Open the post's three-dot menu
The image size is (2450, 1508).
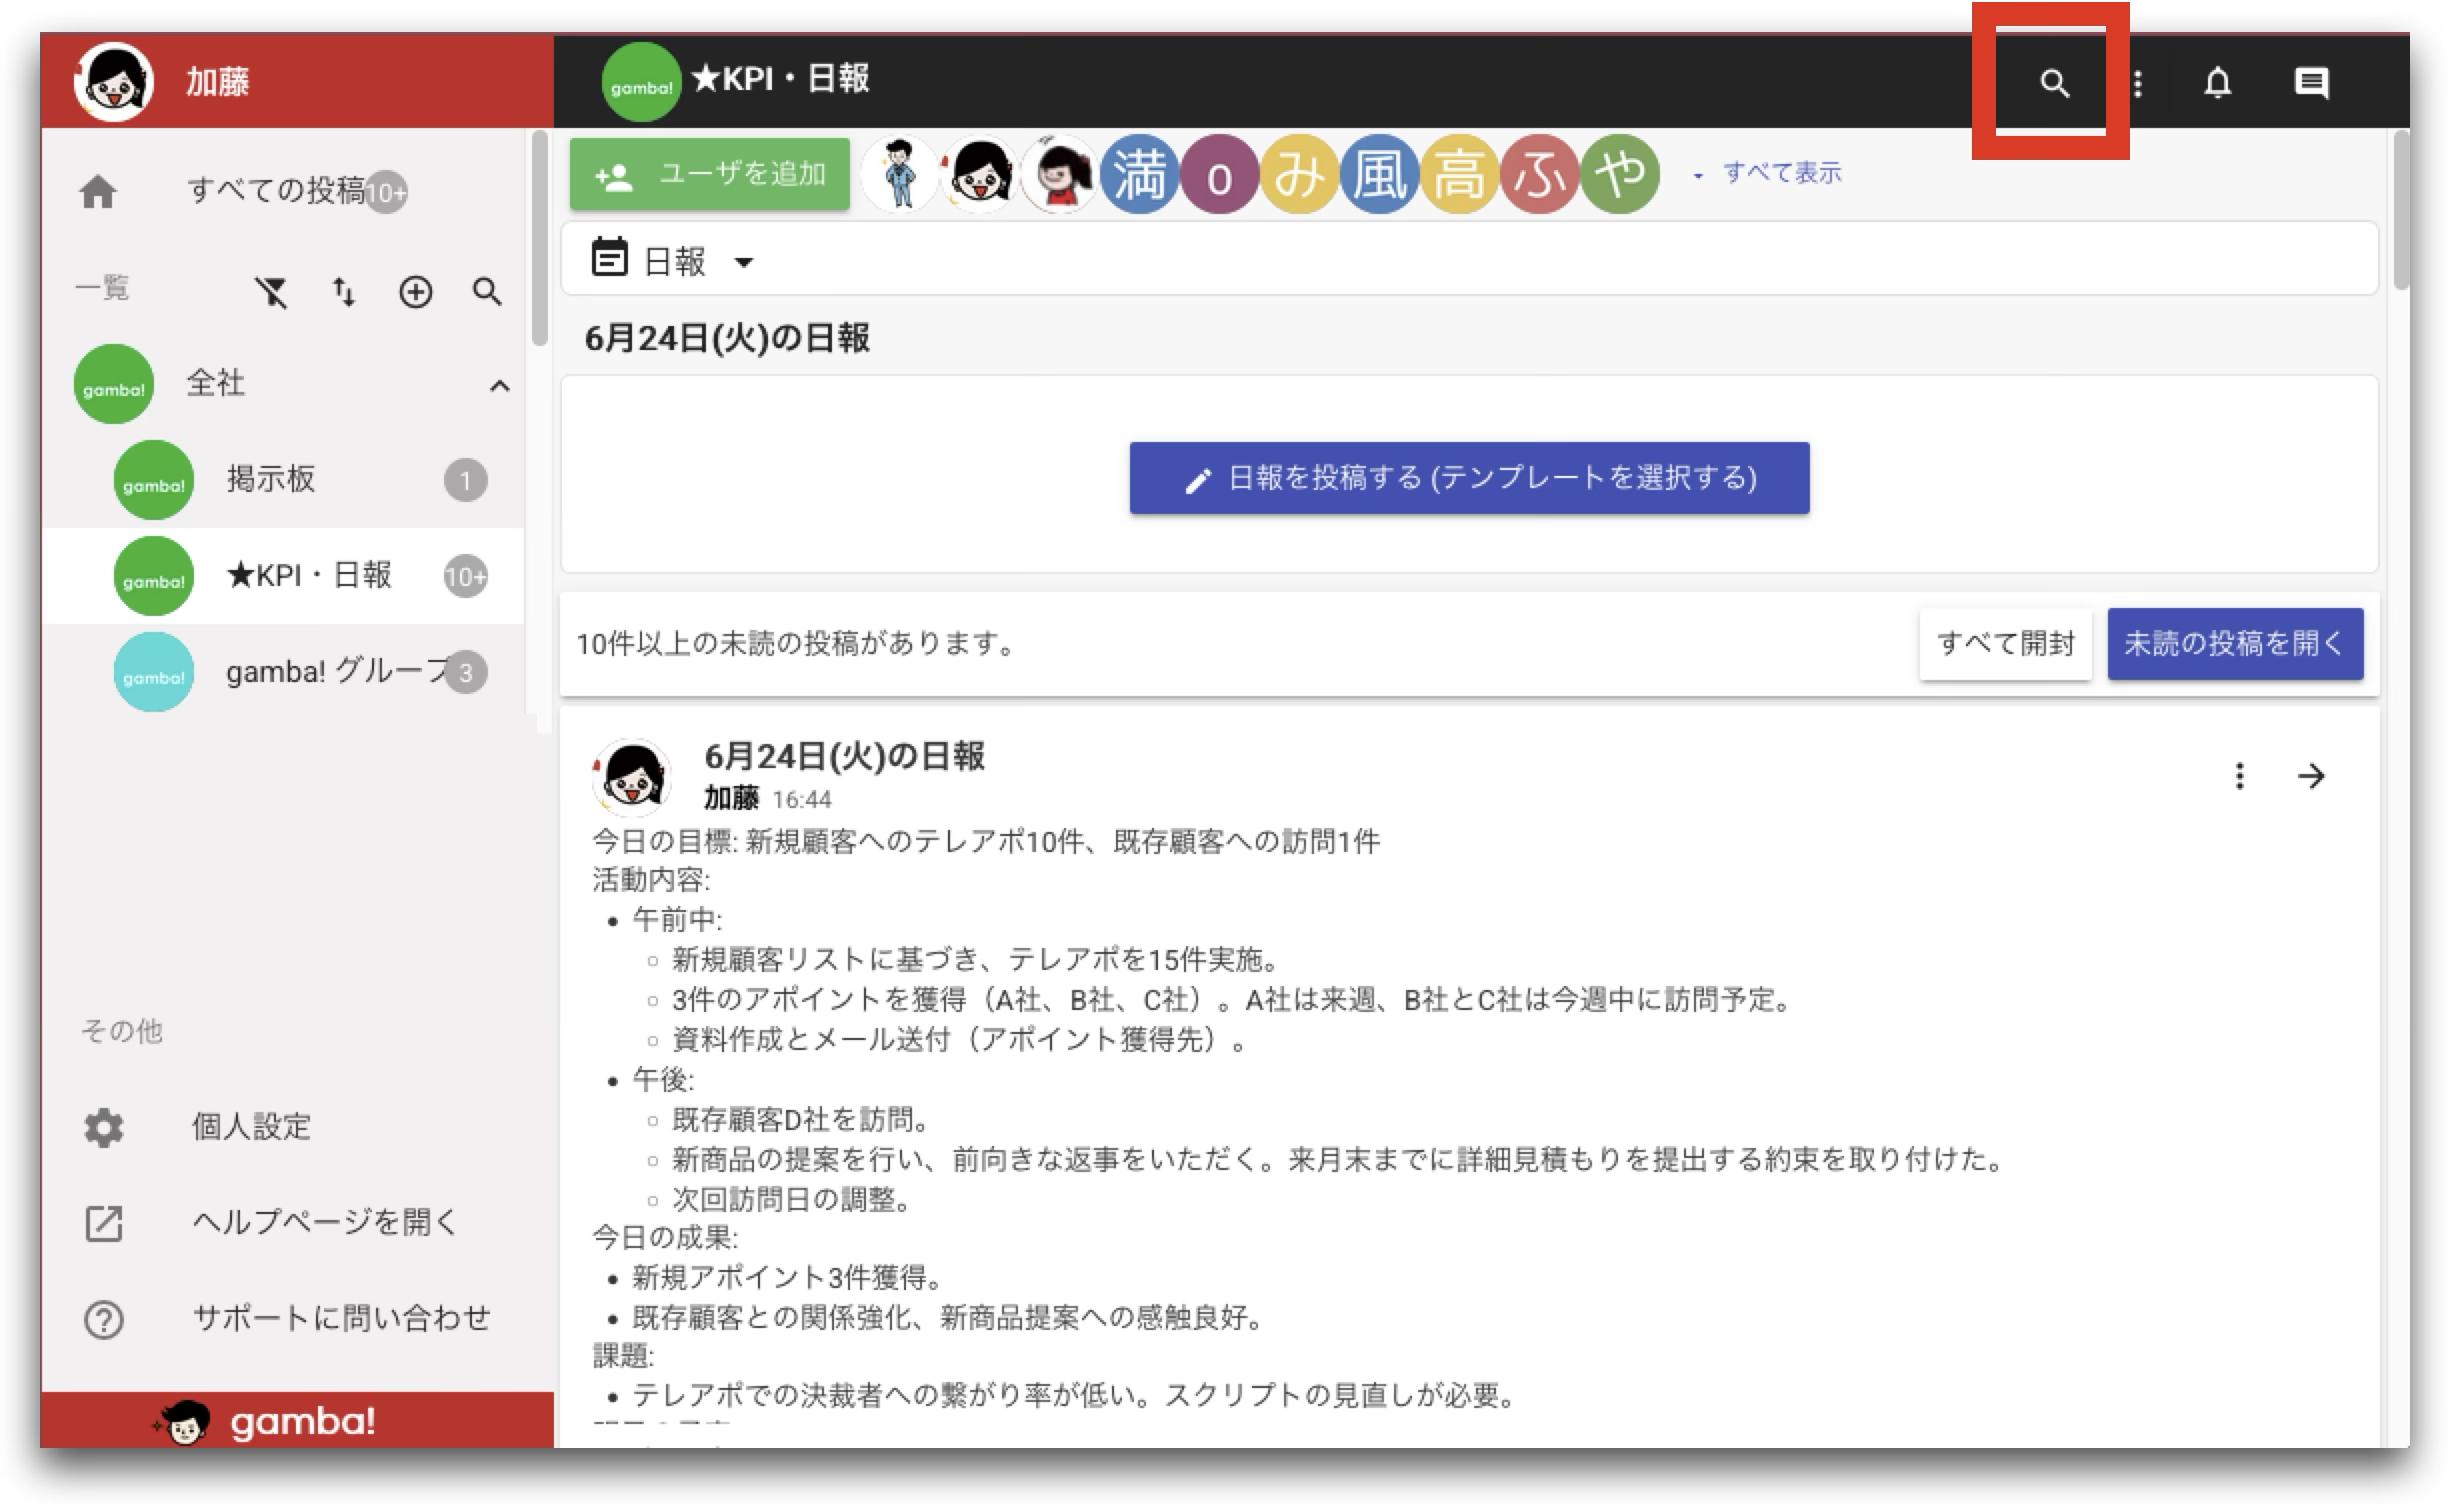tap(2239, 776)
